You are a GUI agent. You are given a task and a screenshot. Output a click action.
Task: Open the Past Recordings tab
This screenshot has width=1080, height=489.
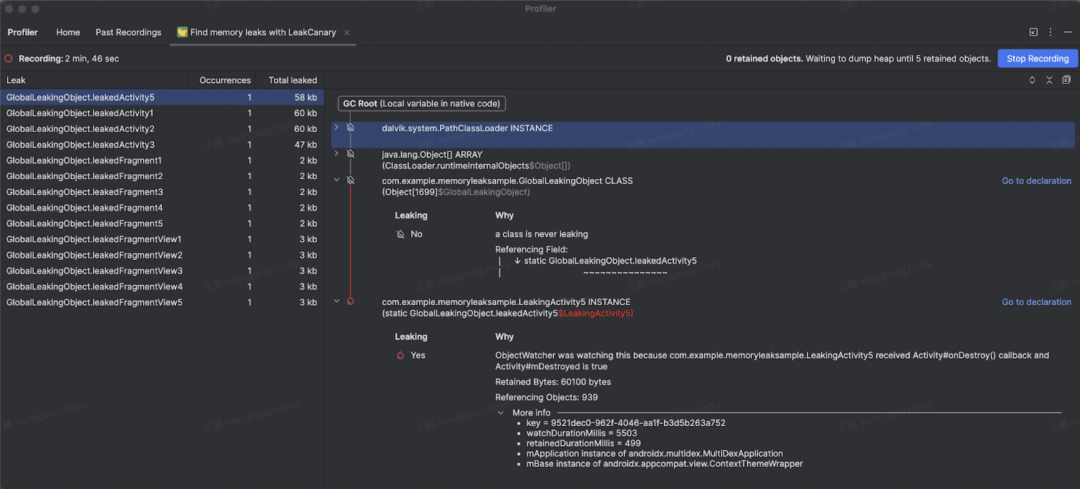(128, 32)
